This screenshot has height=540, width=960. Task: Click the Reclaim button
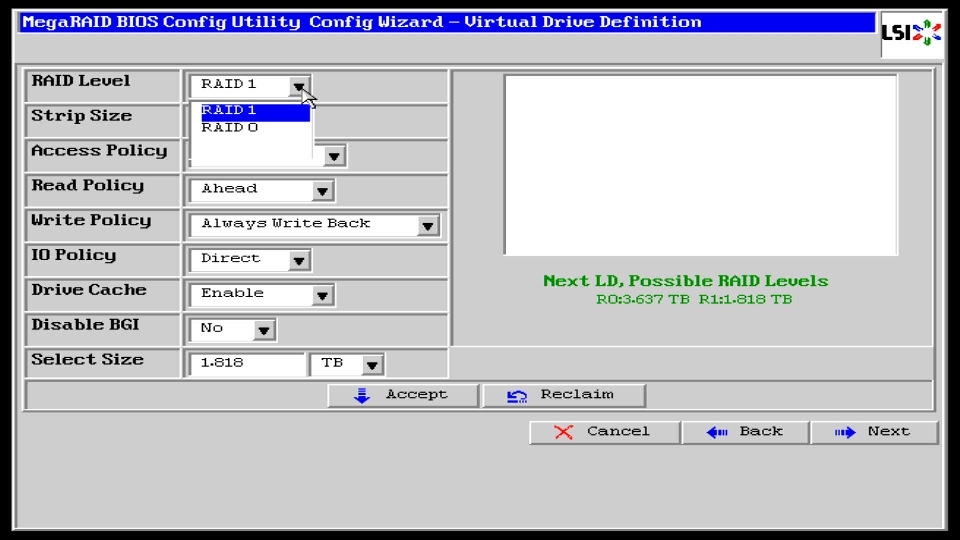[564, 396]
